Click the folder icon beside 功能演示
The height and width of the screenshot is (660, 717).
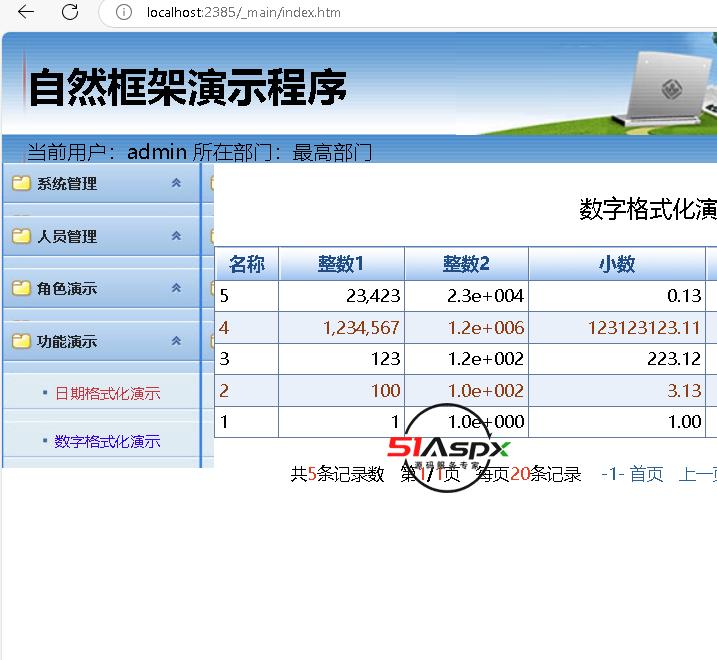(x=21, y=341)
